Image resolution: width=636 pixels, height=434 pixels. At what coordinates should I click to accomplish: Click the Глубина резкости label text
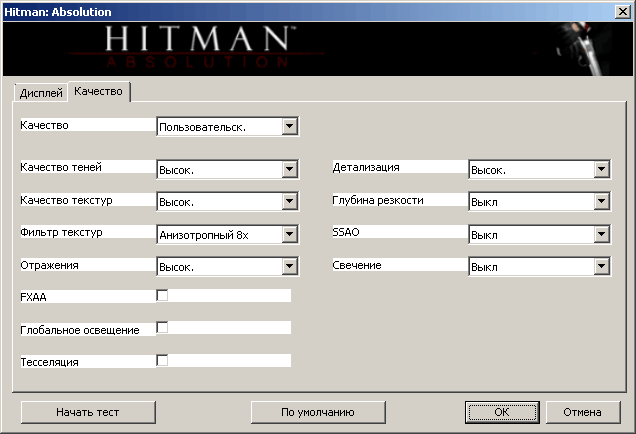click(x=378, y=200)
